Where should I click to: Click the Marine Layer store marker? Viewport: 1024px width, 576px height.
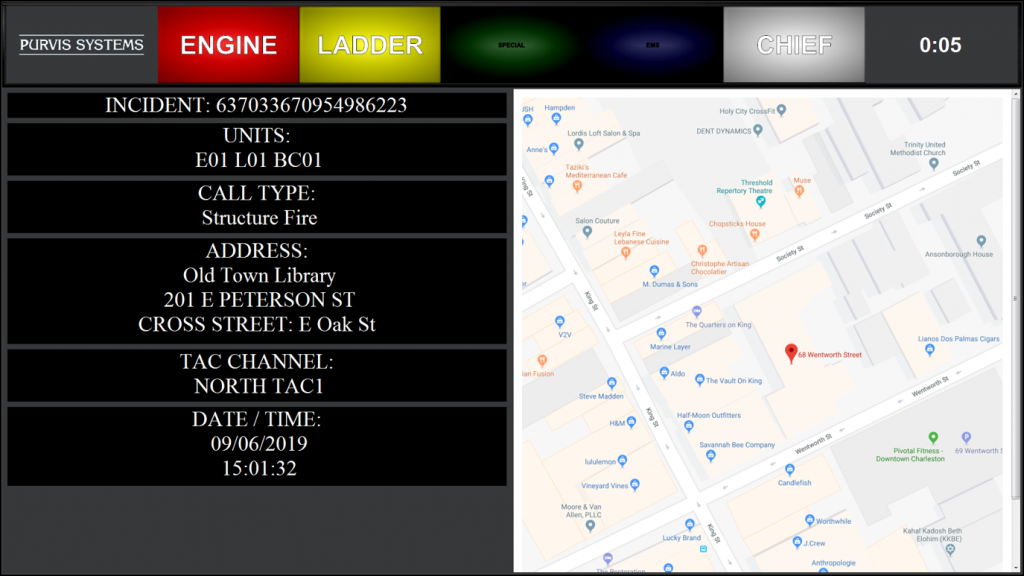[x=661, y=334]
